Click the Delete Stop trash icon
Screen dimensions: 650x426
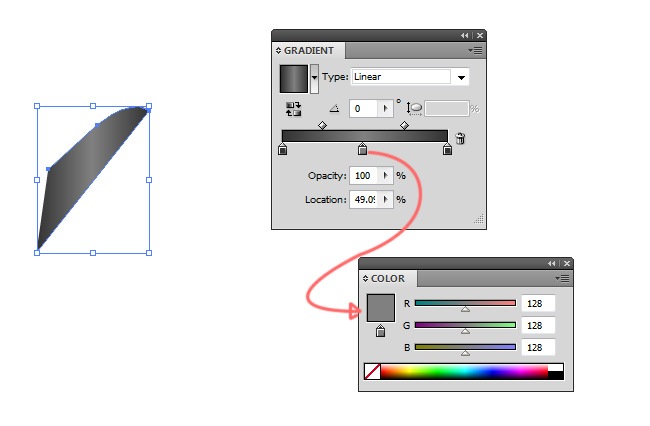[461, 138]
